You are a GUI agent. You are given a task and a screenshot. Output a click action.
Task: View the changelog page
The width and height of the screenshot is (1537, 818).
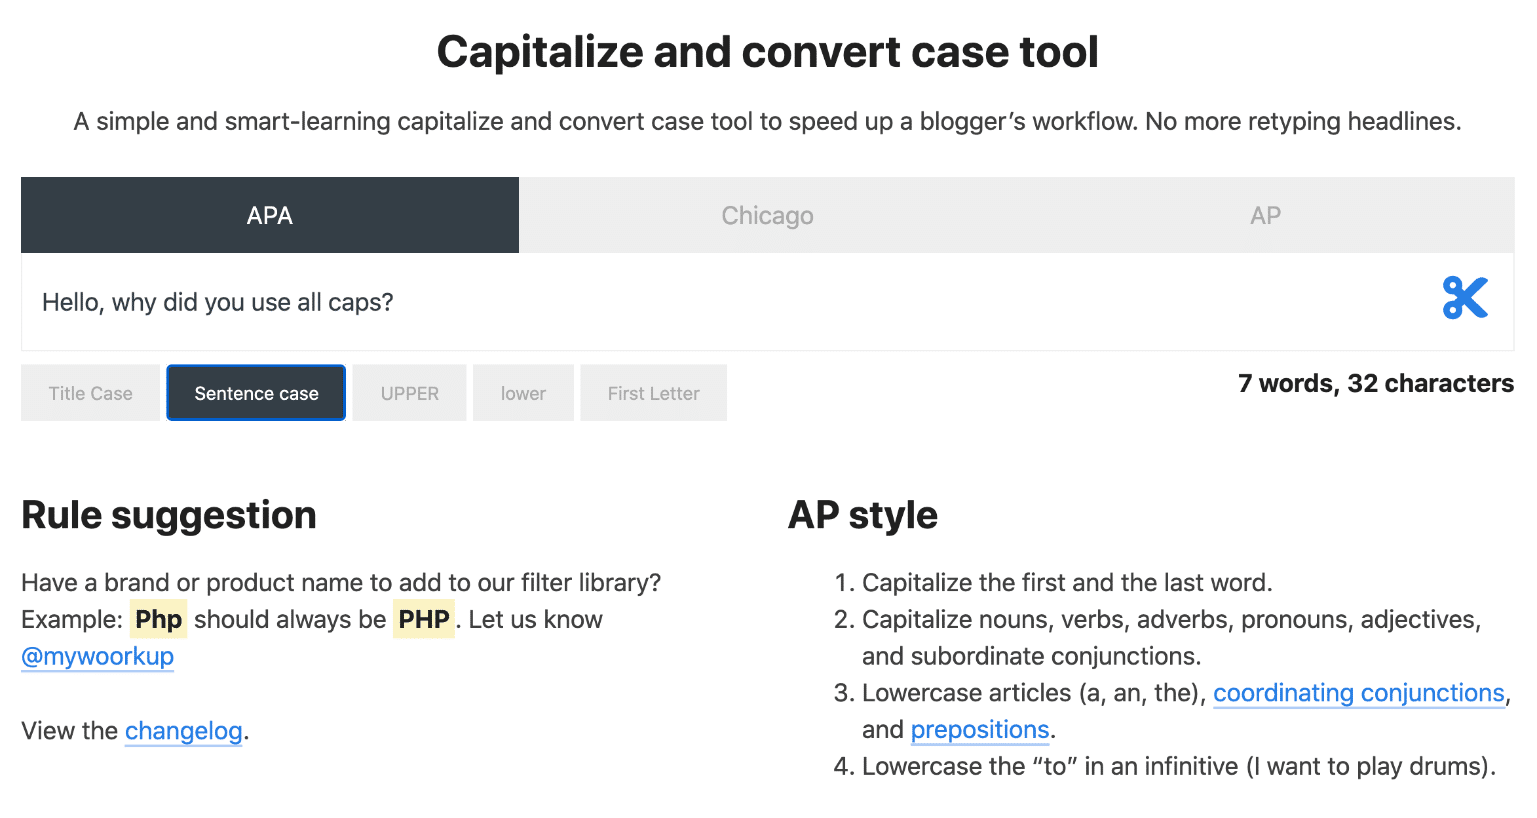click(184, 731)
